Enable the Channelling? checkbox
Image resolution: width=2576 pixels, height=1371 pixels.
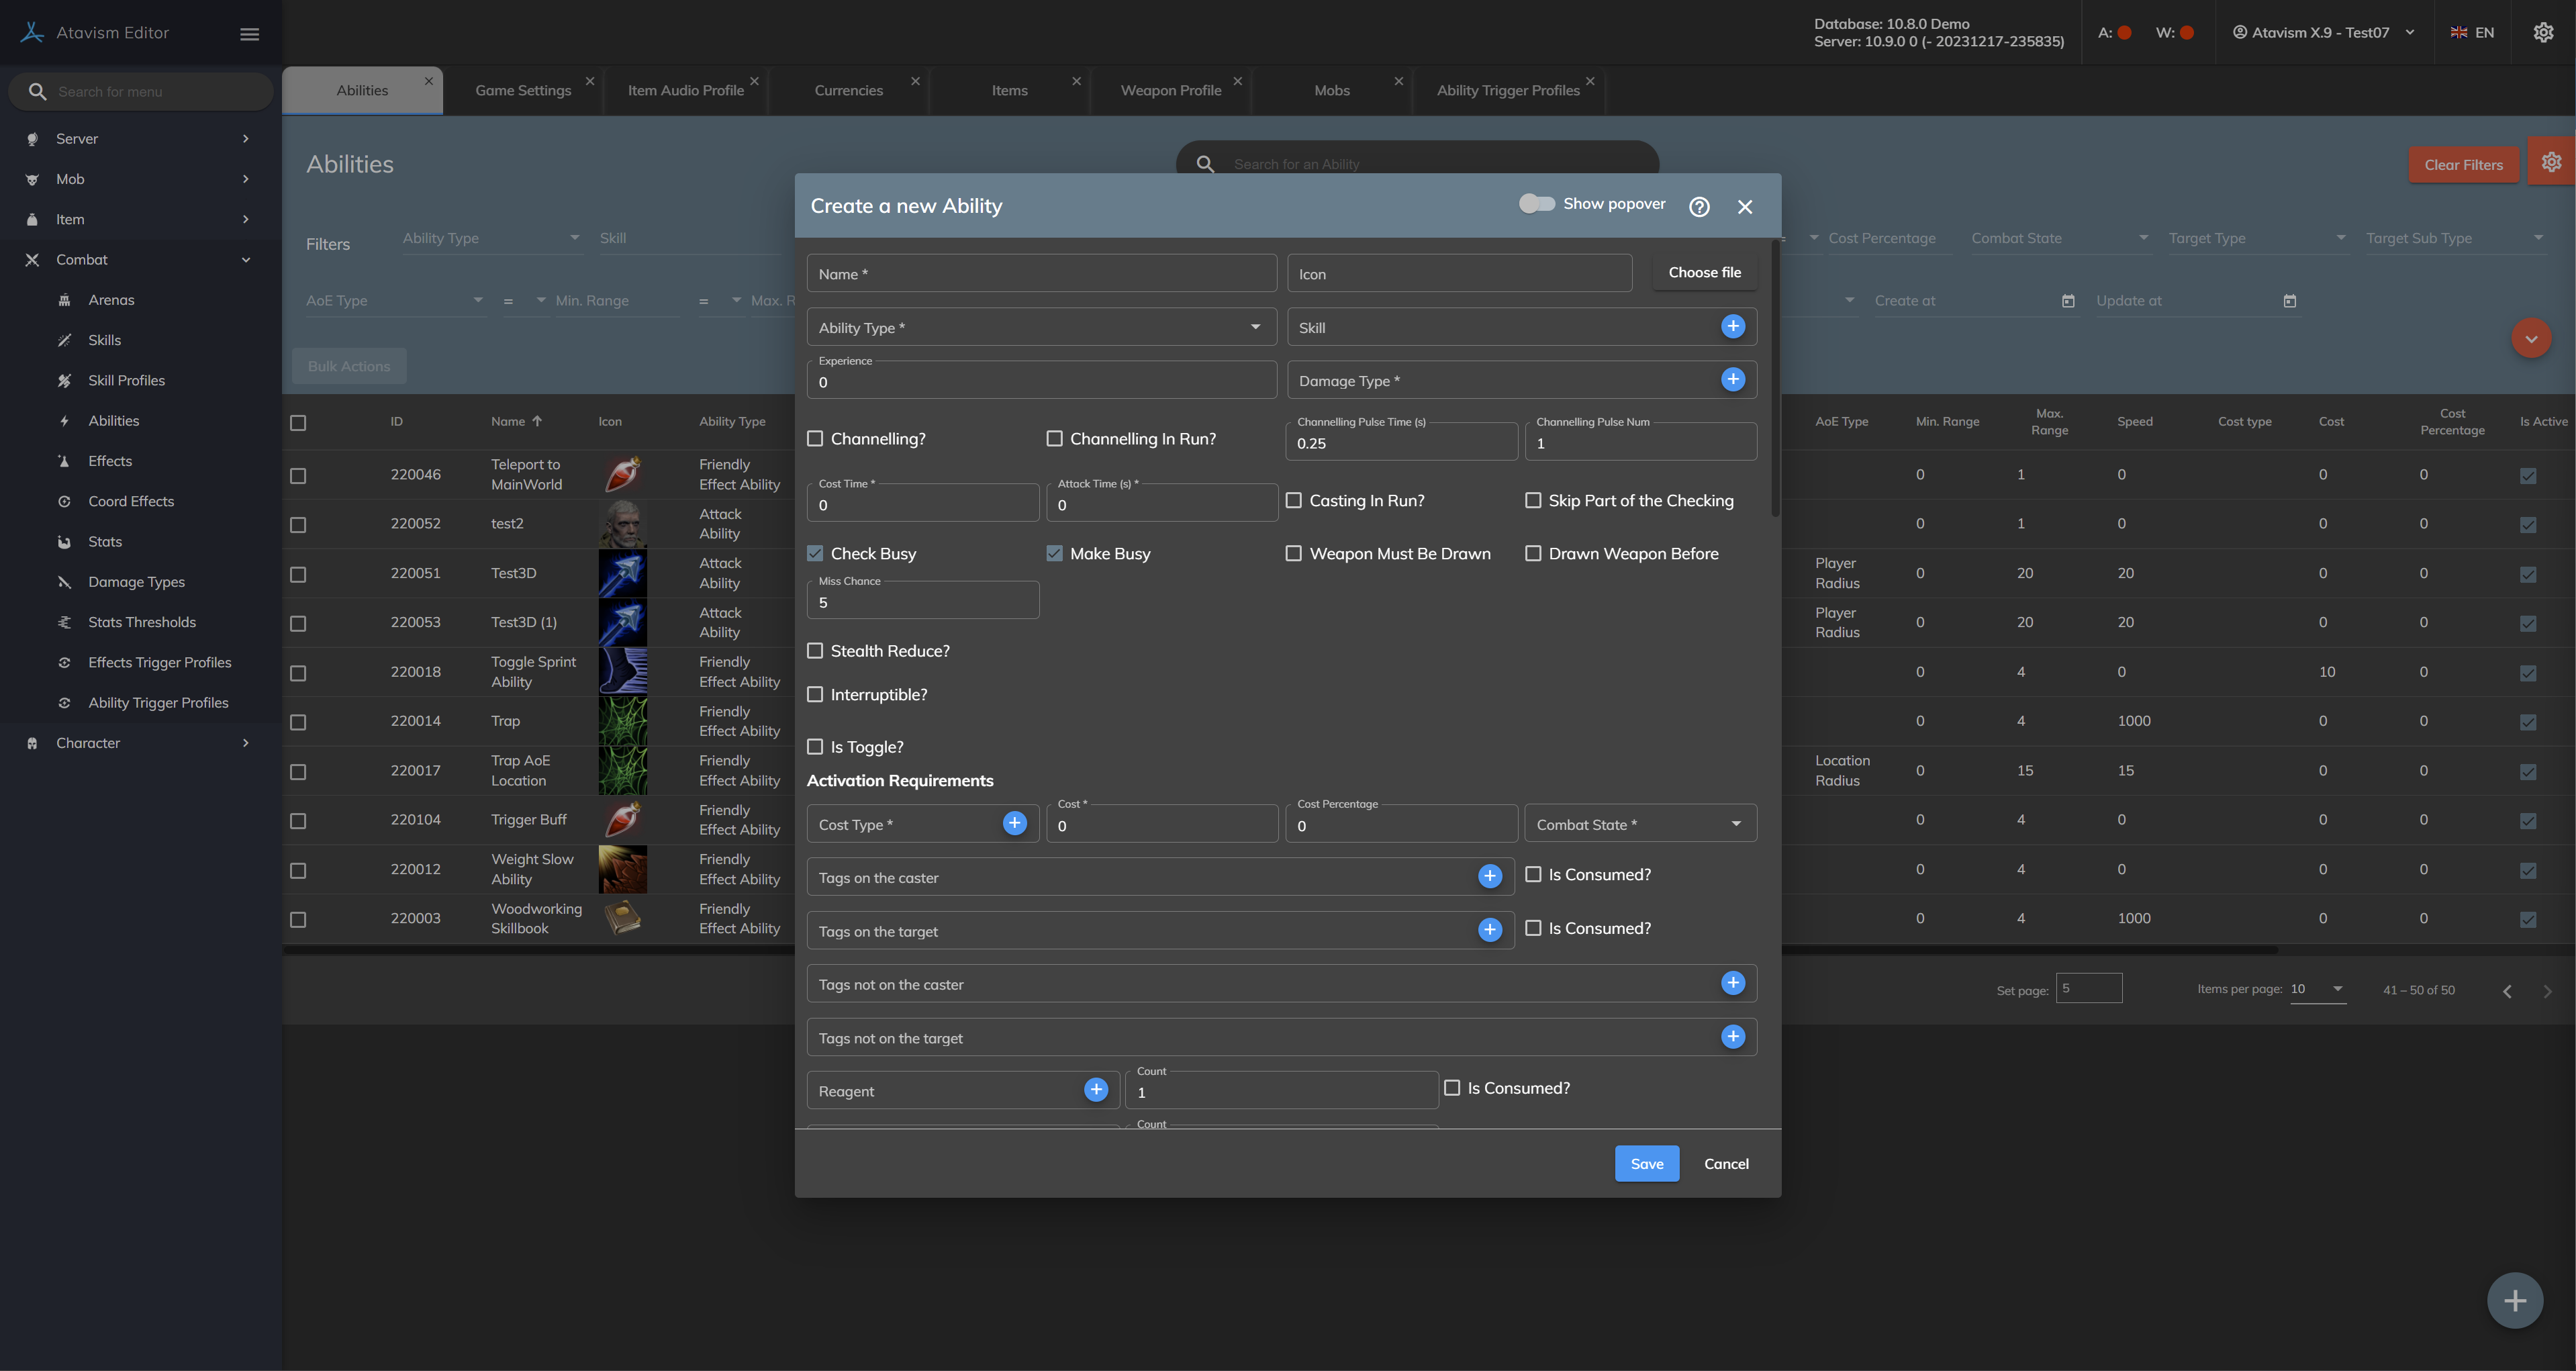tap(815, 438)
